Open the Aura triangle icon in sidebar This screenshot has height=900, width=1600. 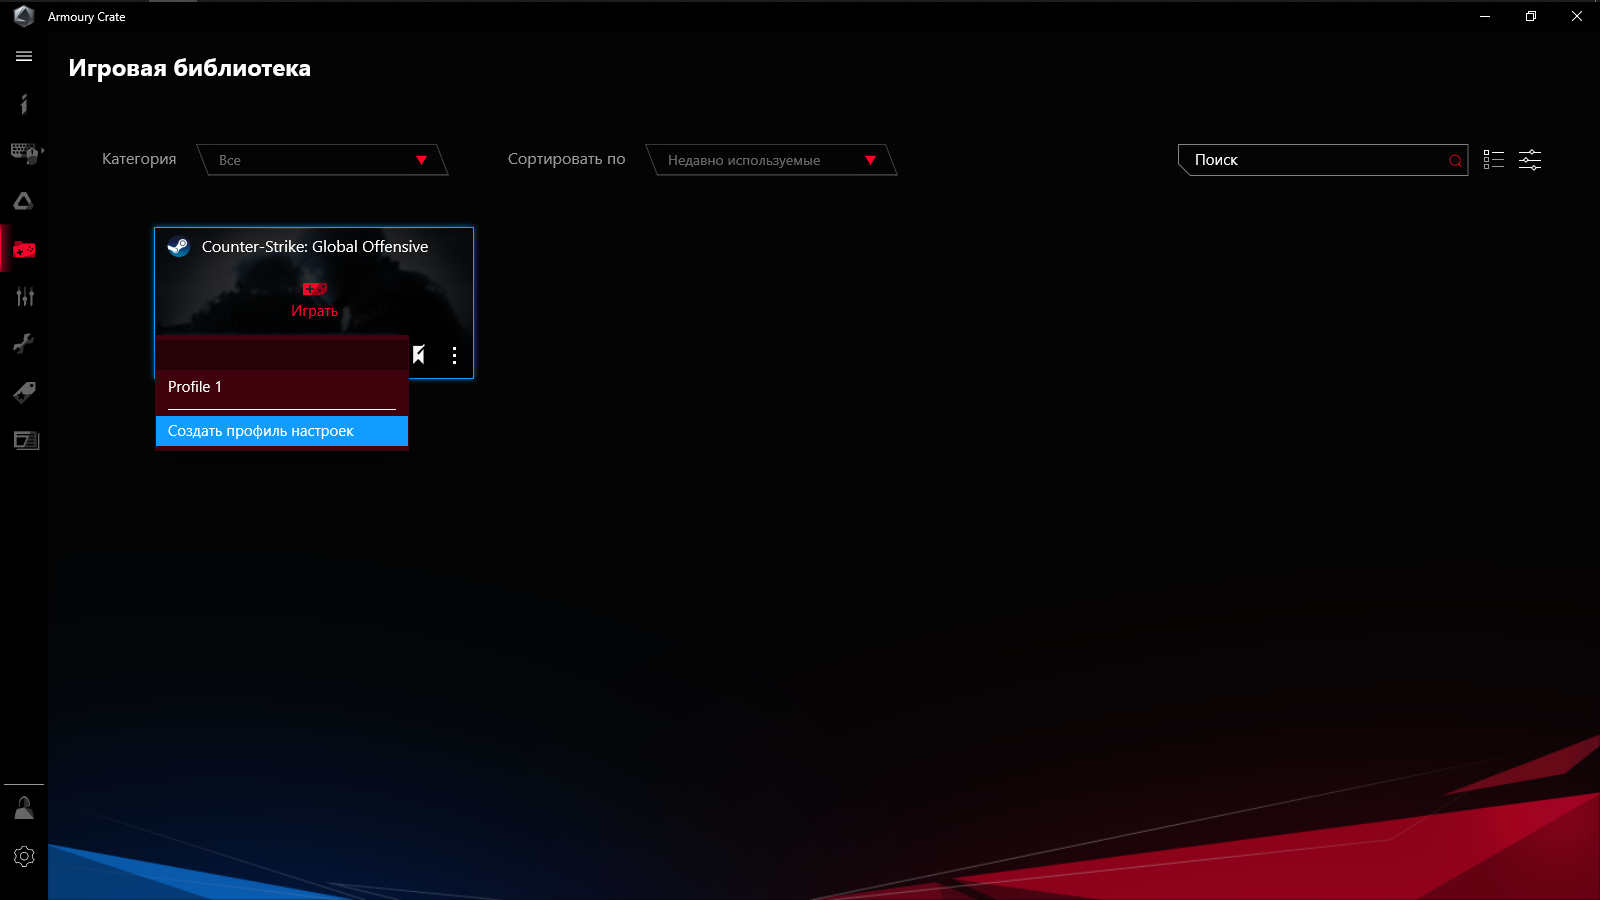coord(24,201)
